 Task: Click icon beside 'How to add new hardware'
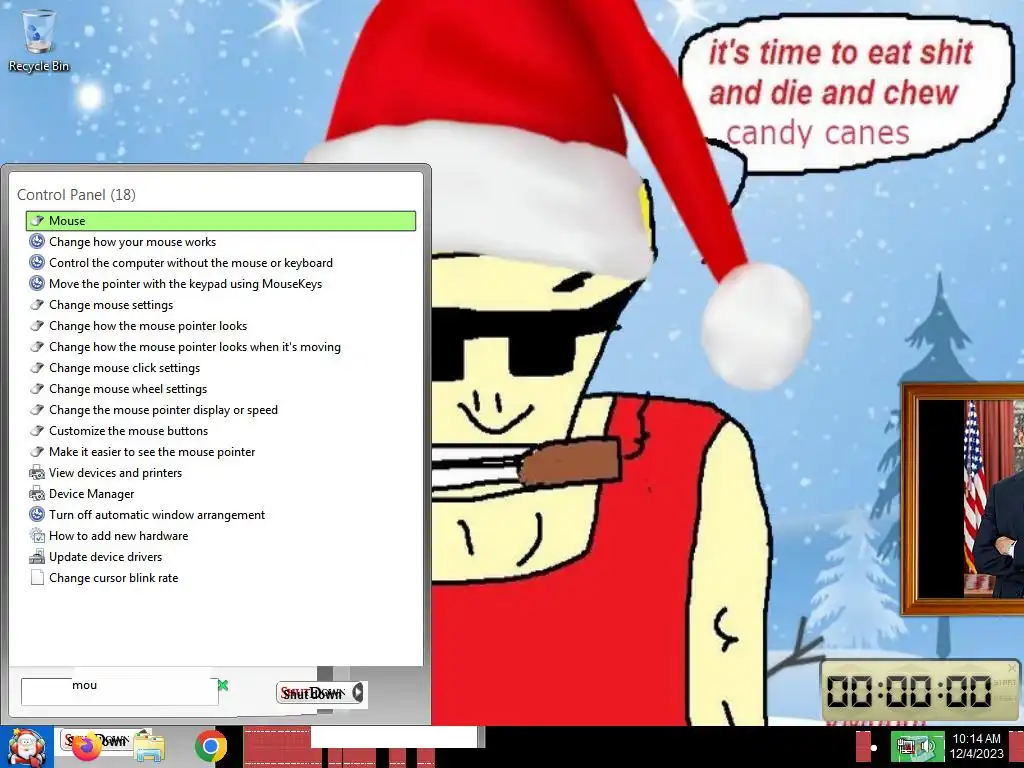tap(37, 536)
